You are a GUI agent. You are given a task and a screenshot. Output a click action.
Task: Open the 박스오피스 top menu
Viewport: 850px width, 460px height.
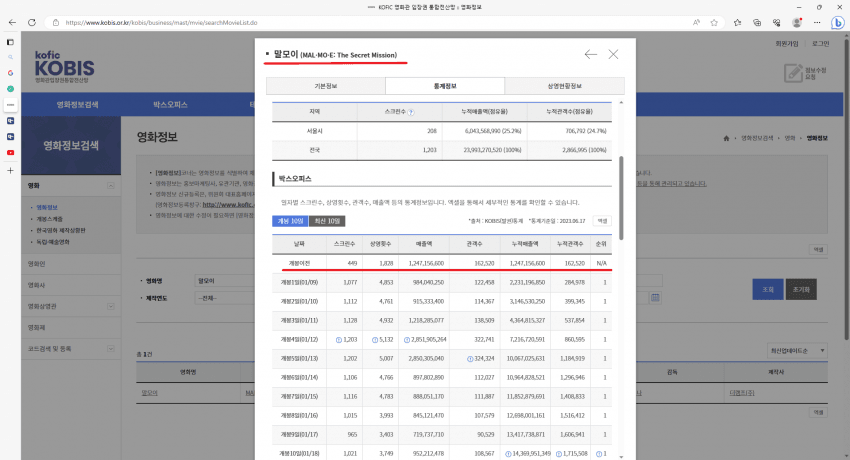pos(170,105)
